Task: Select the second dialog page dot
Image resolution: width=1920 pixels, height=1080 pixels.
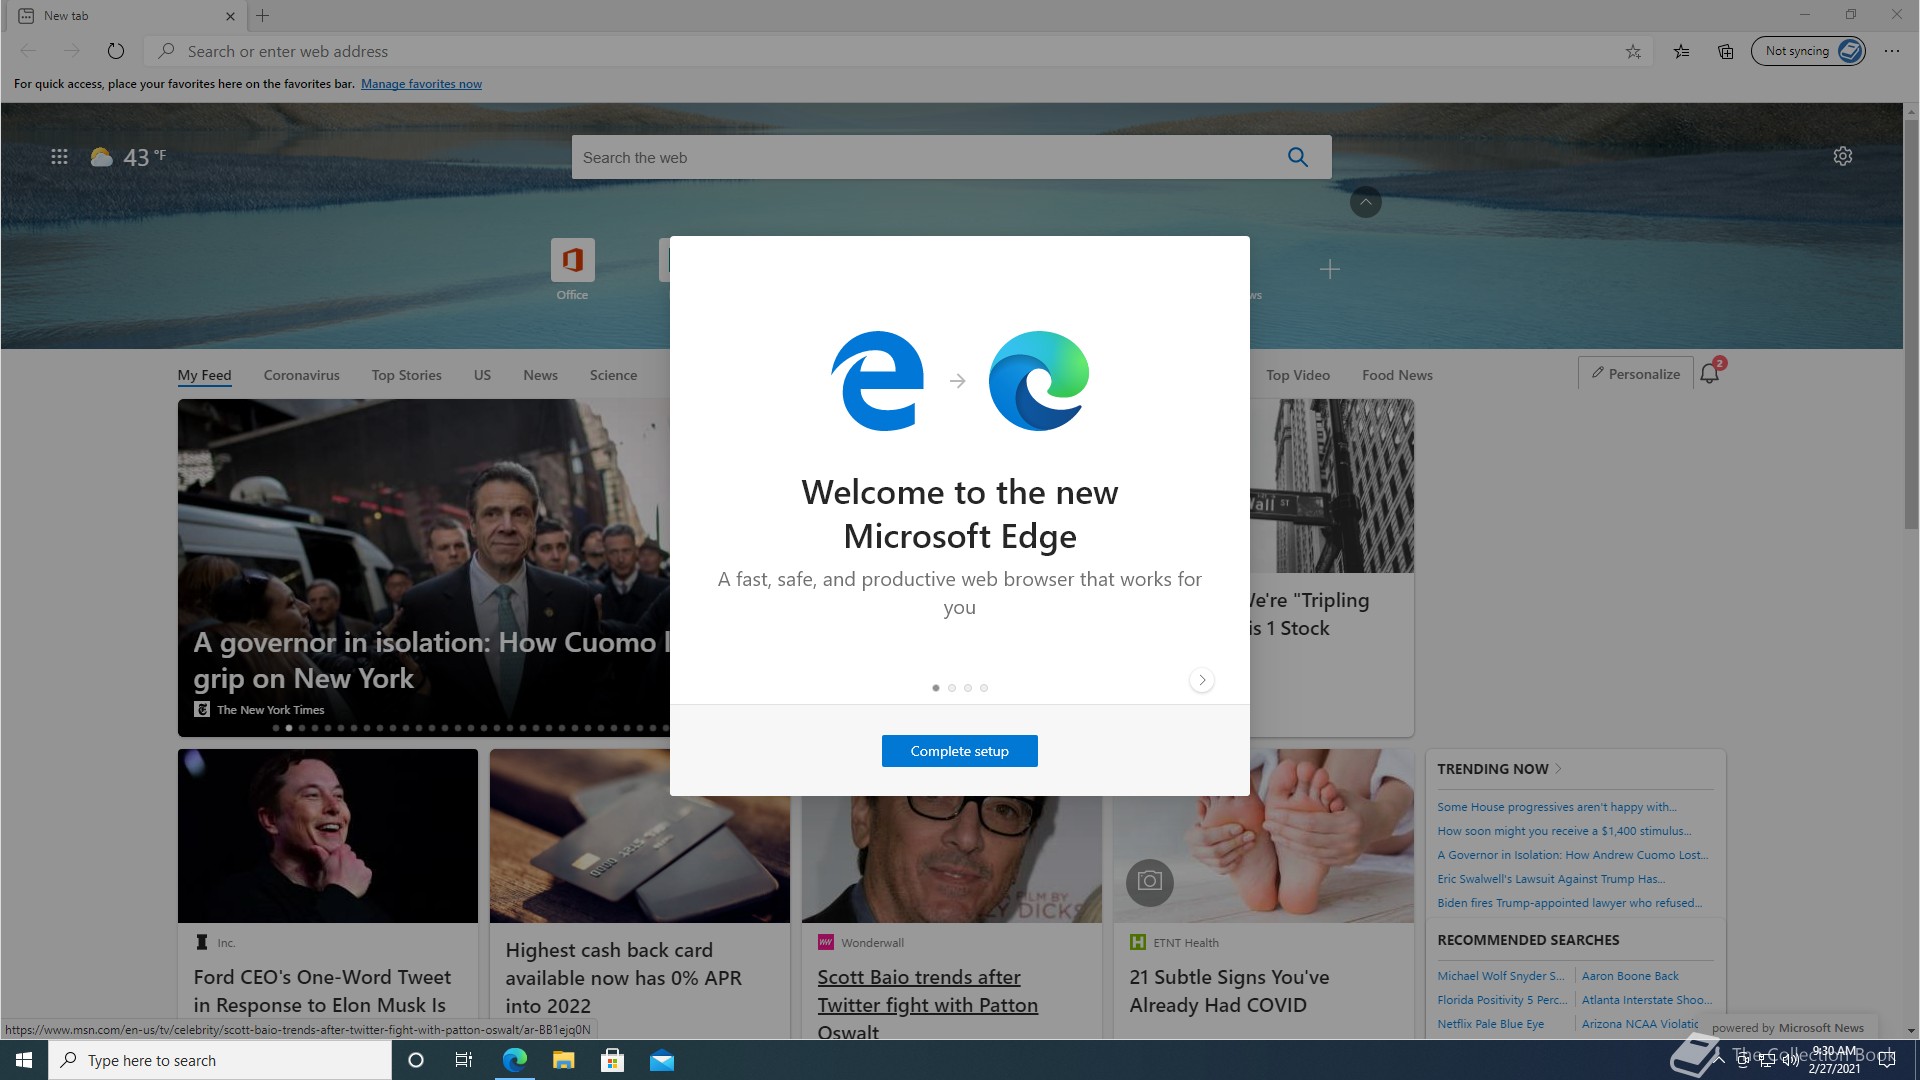Action: coord(952,688)
